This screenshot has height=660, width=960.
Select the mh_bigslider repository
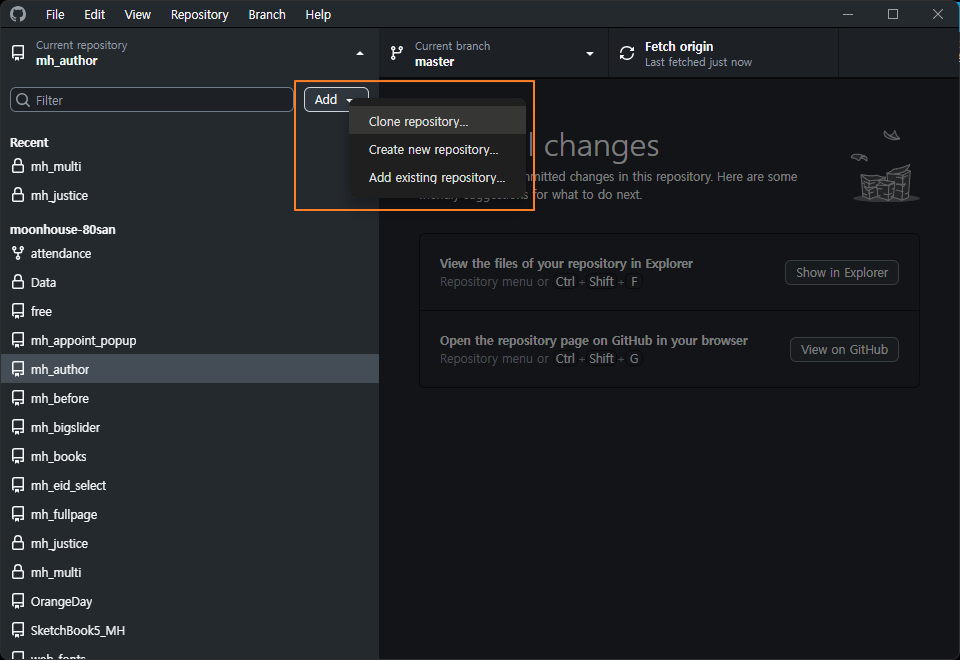coord(189,427)
